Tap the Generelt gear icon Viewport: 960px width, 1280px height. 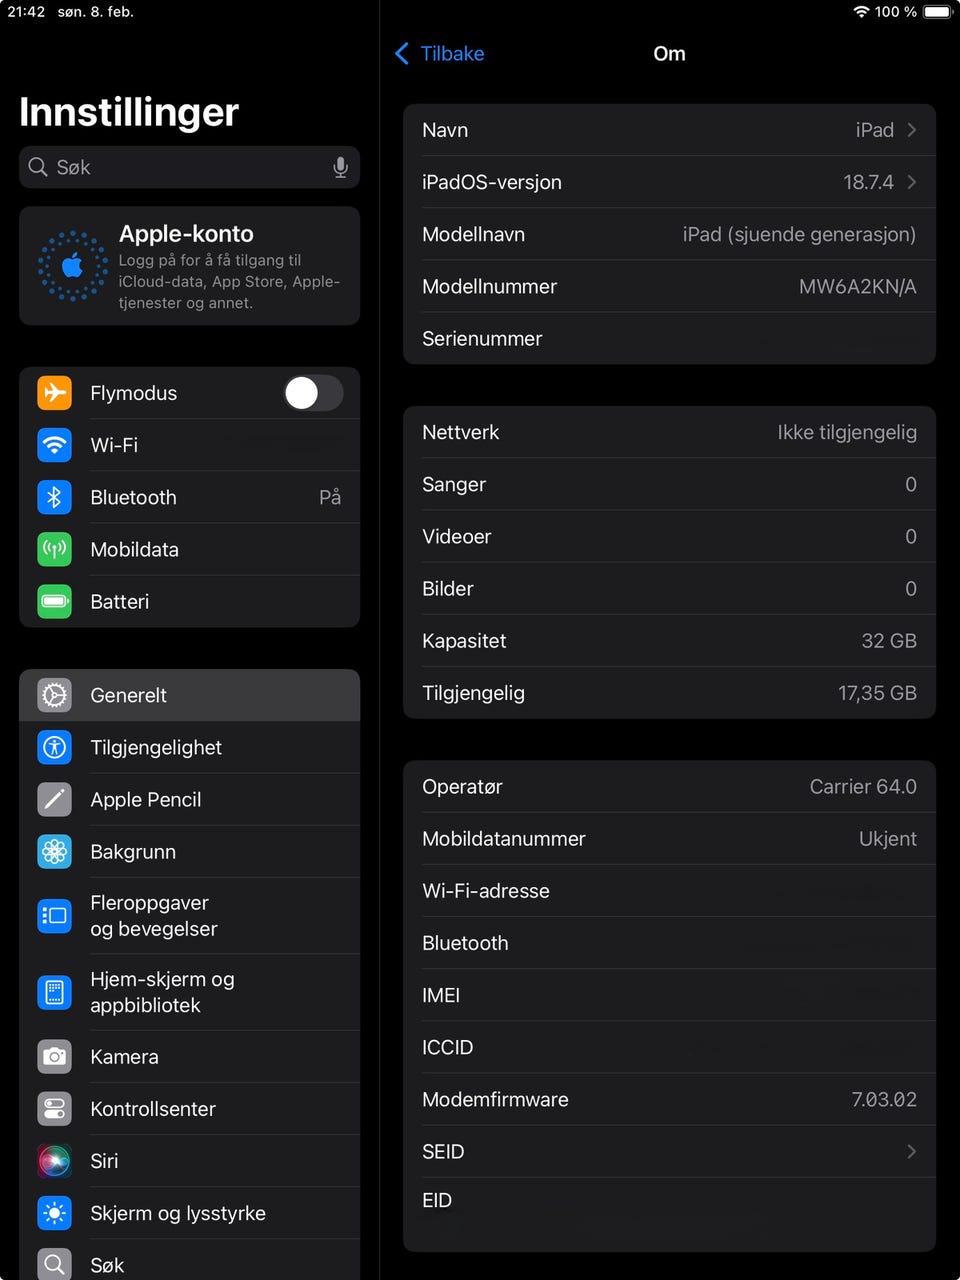click(55, 695)
